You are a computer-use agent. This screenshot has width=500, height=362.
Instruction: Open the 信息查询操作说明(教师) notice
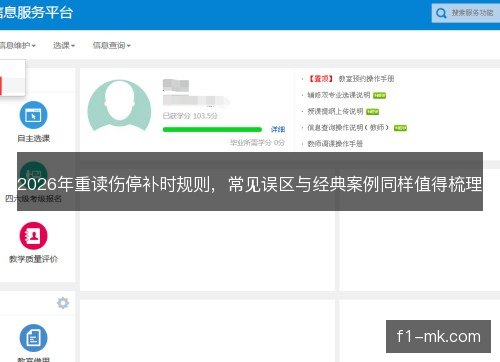pyautogui.click(x=348, y=128)
